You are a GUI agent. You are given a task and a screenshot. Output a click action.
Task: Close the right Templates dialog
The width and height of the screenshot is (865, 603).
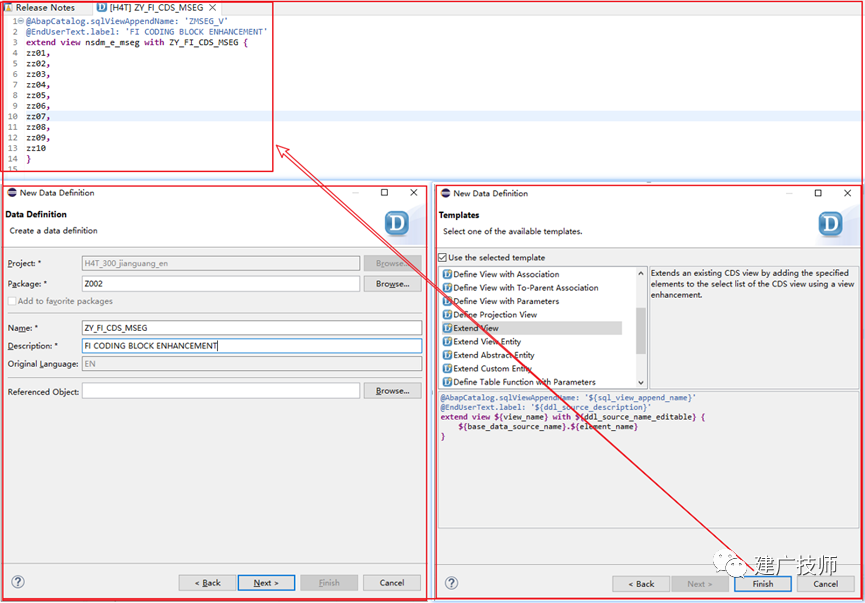tap(847, 193)
